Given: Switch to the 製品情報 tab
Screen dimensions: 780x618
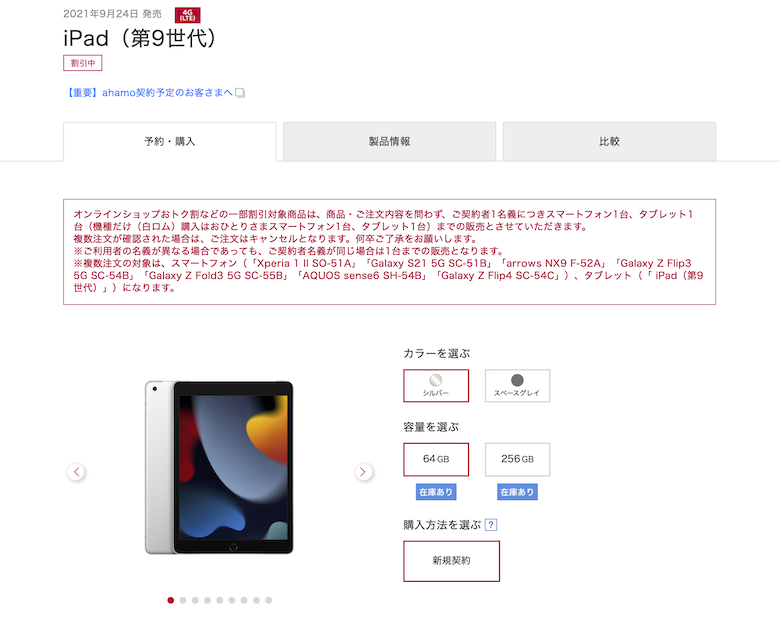Looking at the screenshot, I should point(390,141).
